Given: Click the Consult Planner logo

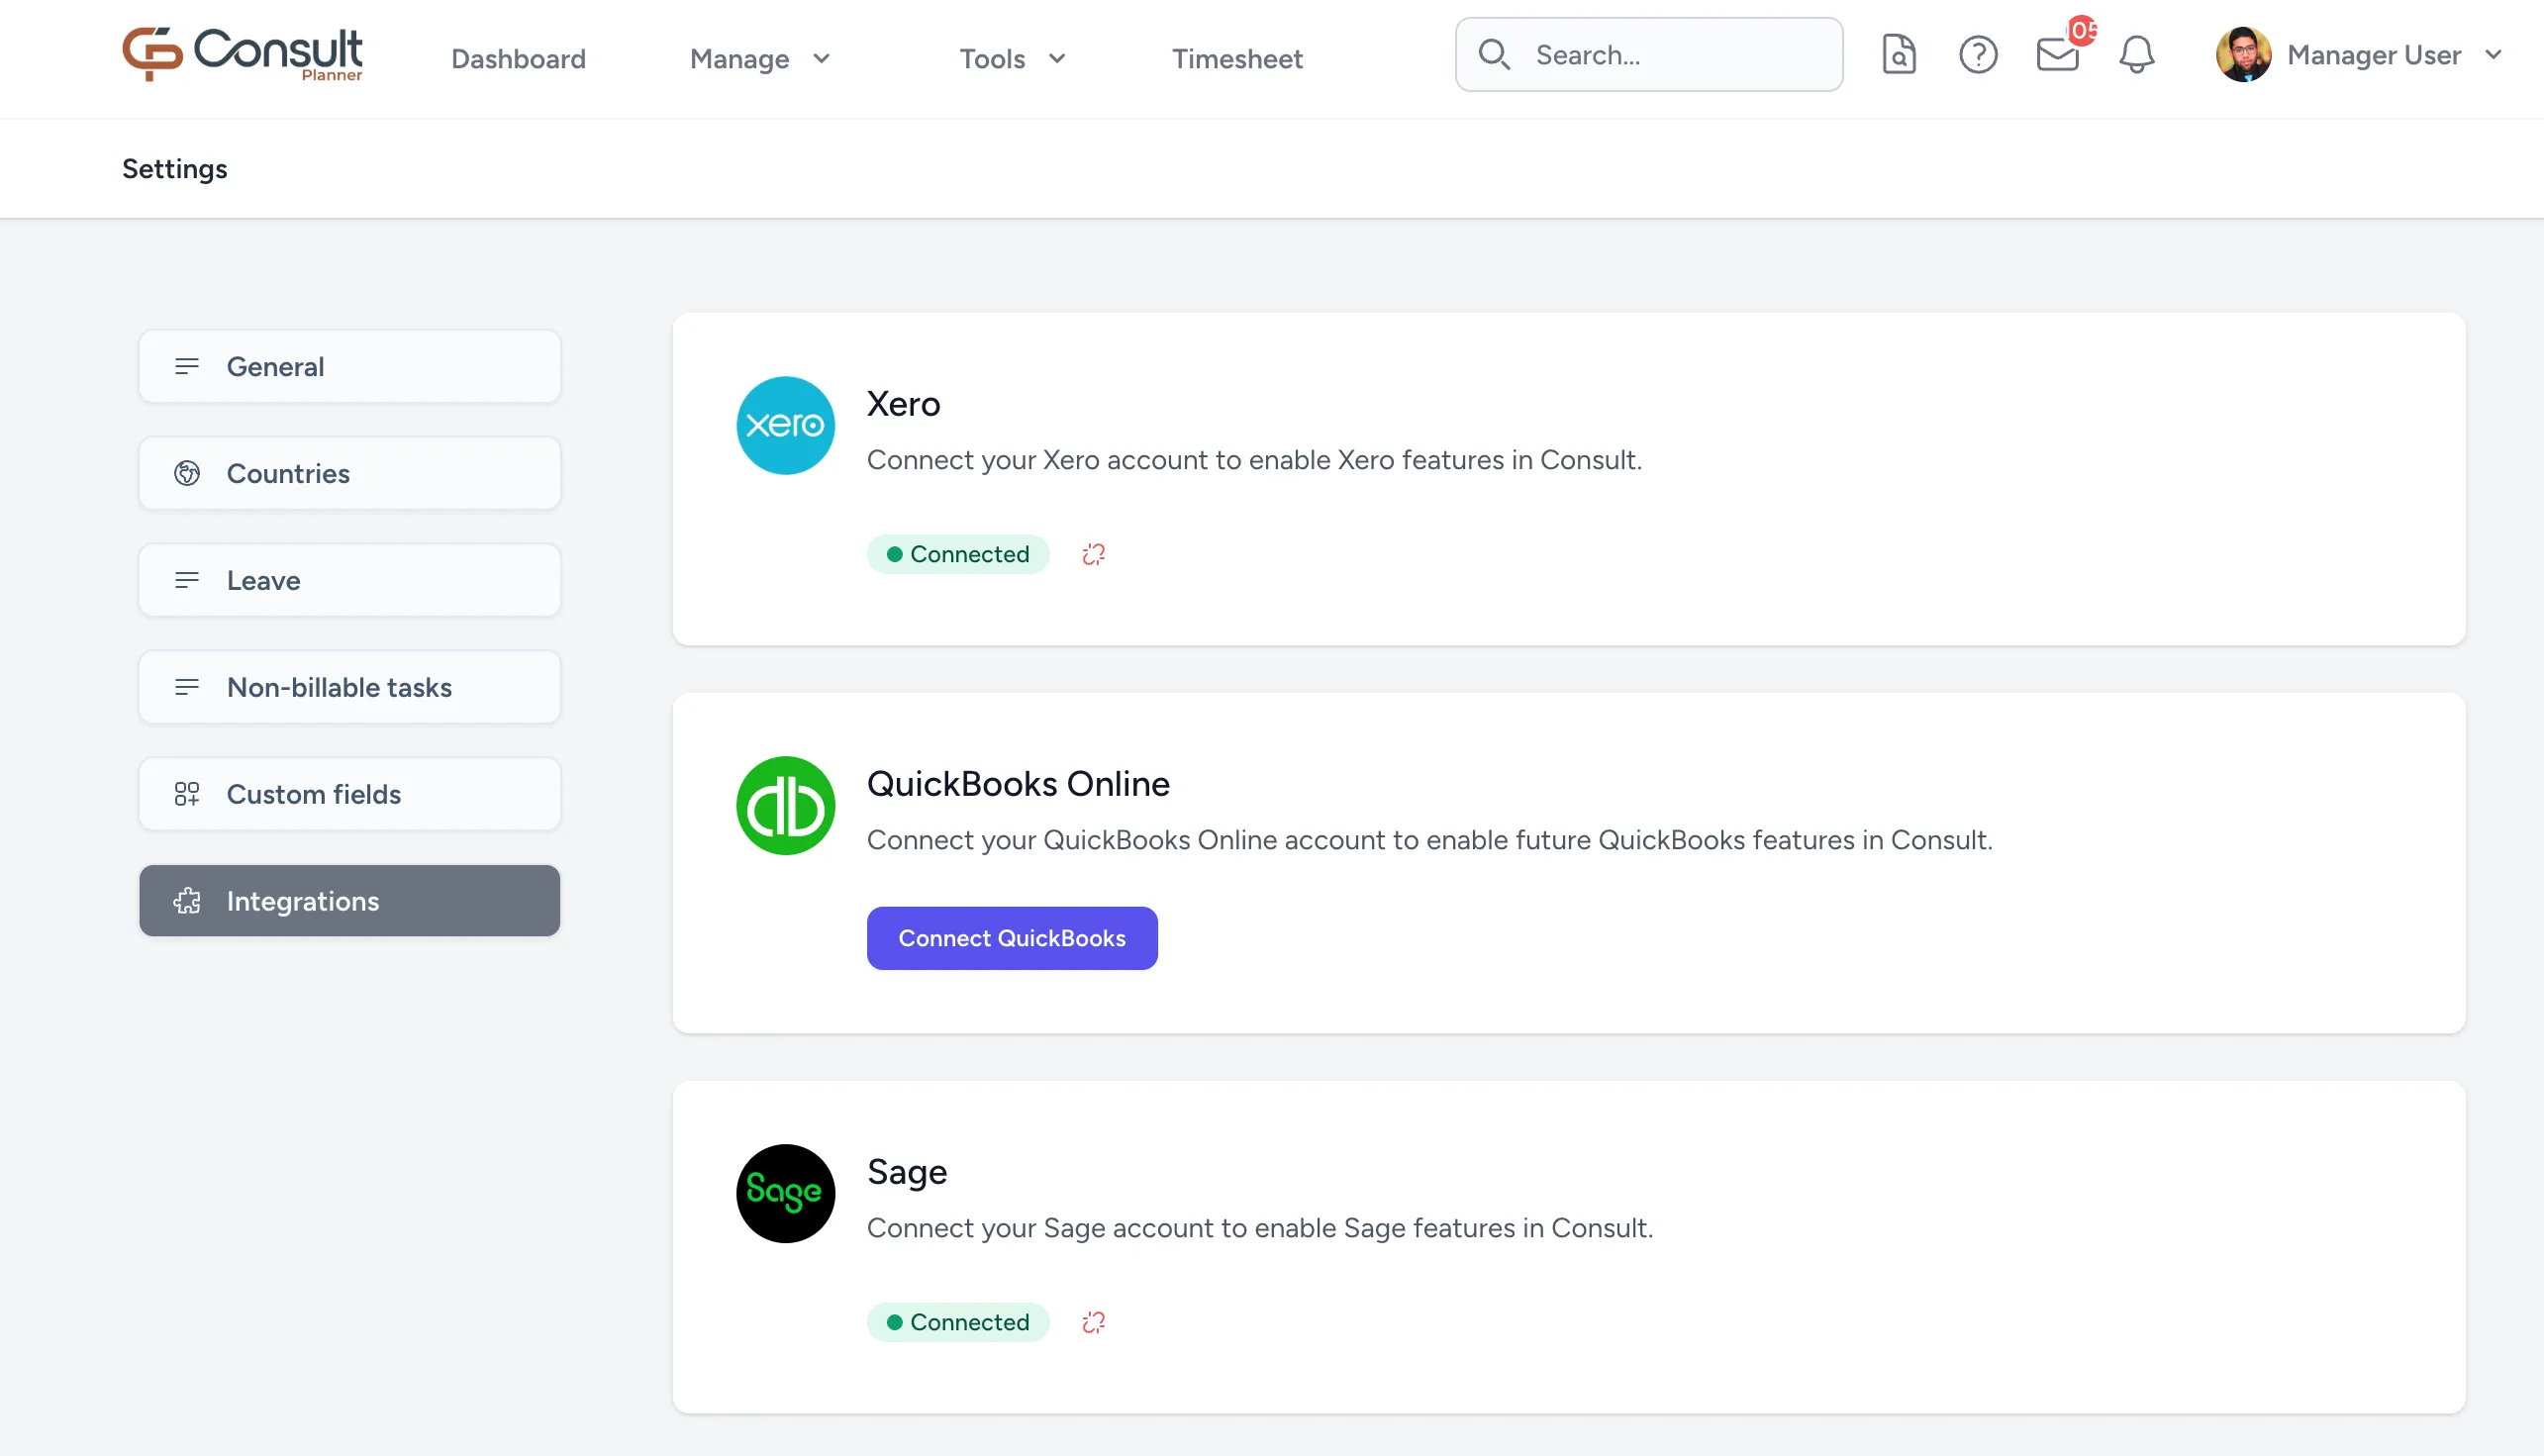Looking at the screenshot, I should pos(242,54).
